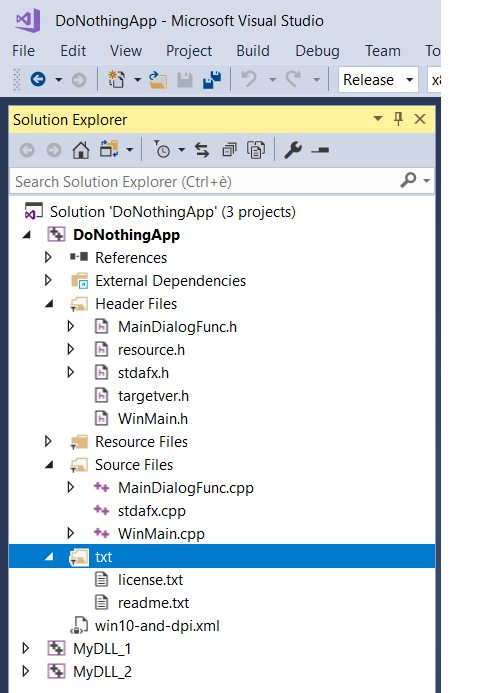Select the stdafx.cpp file

152,511
